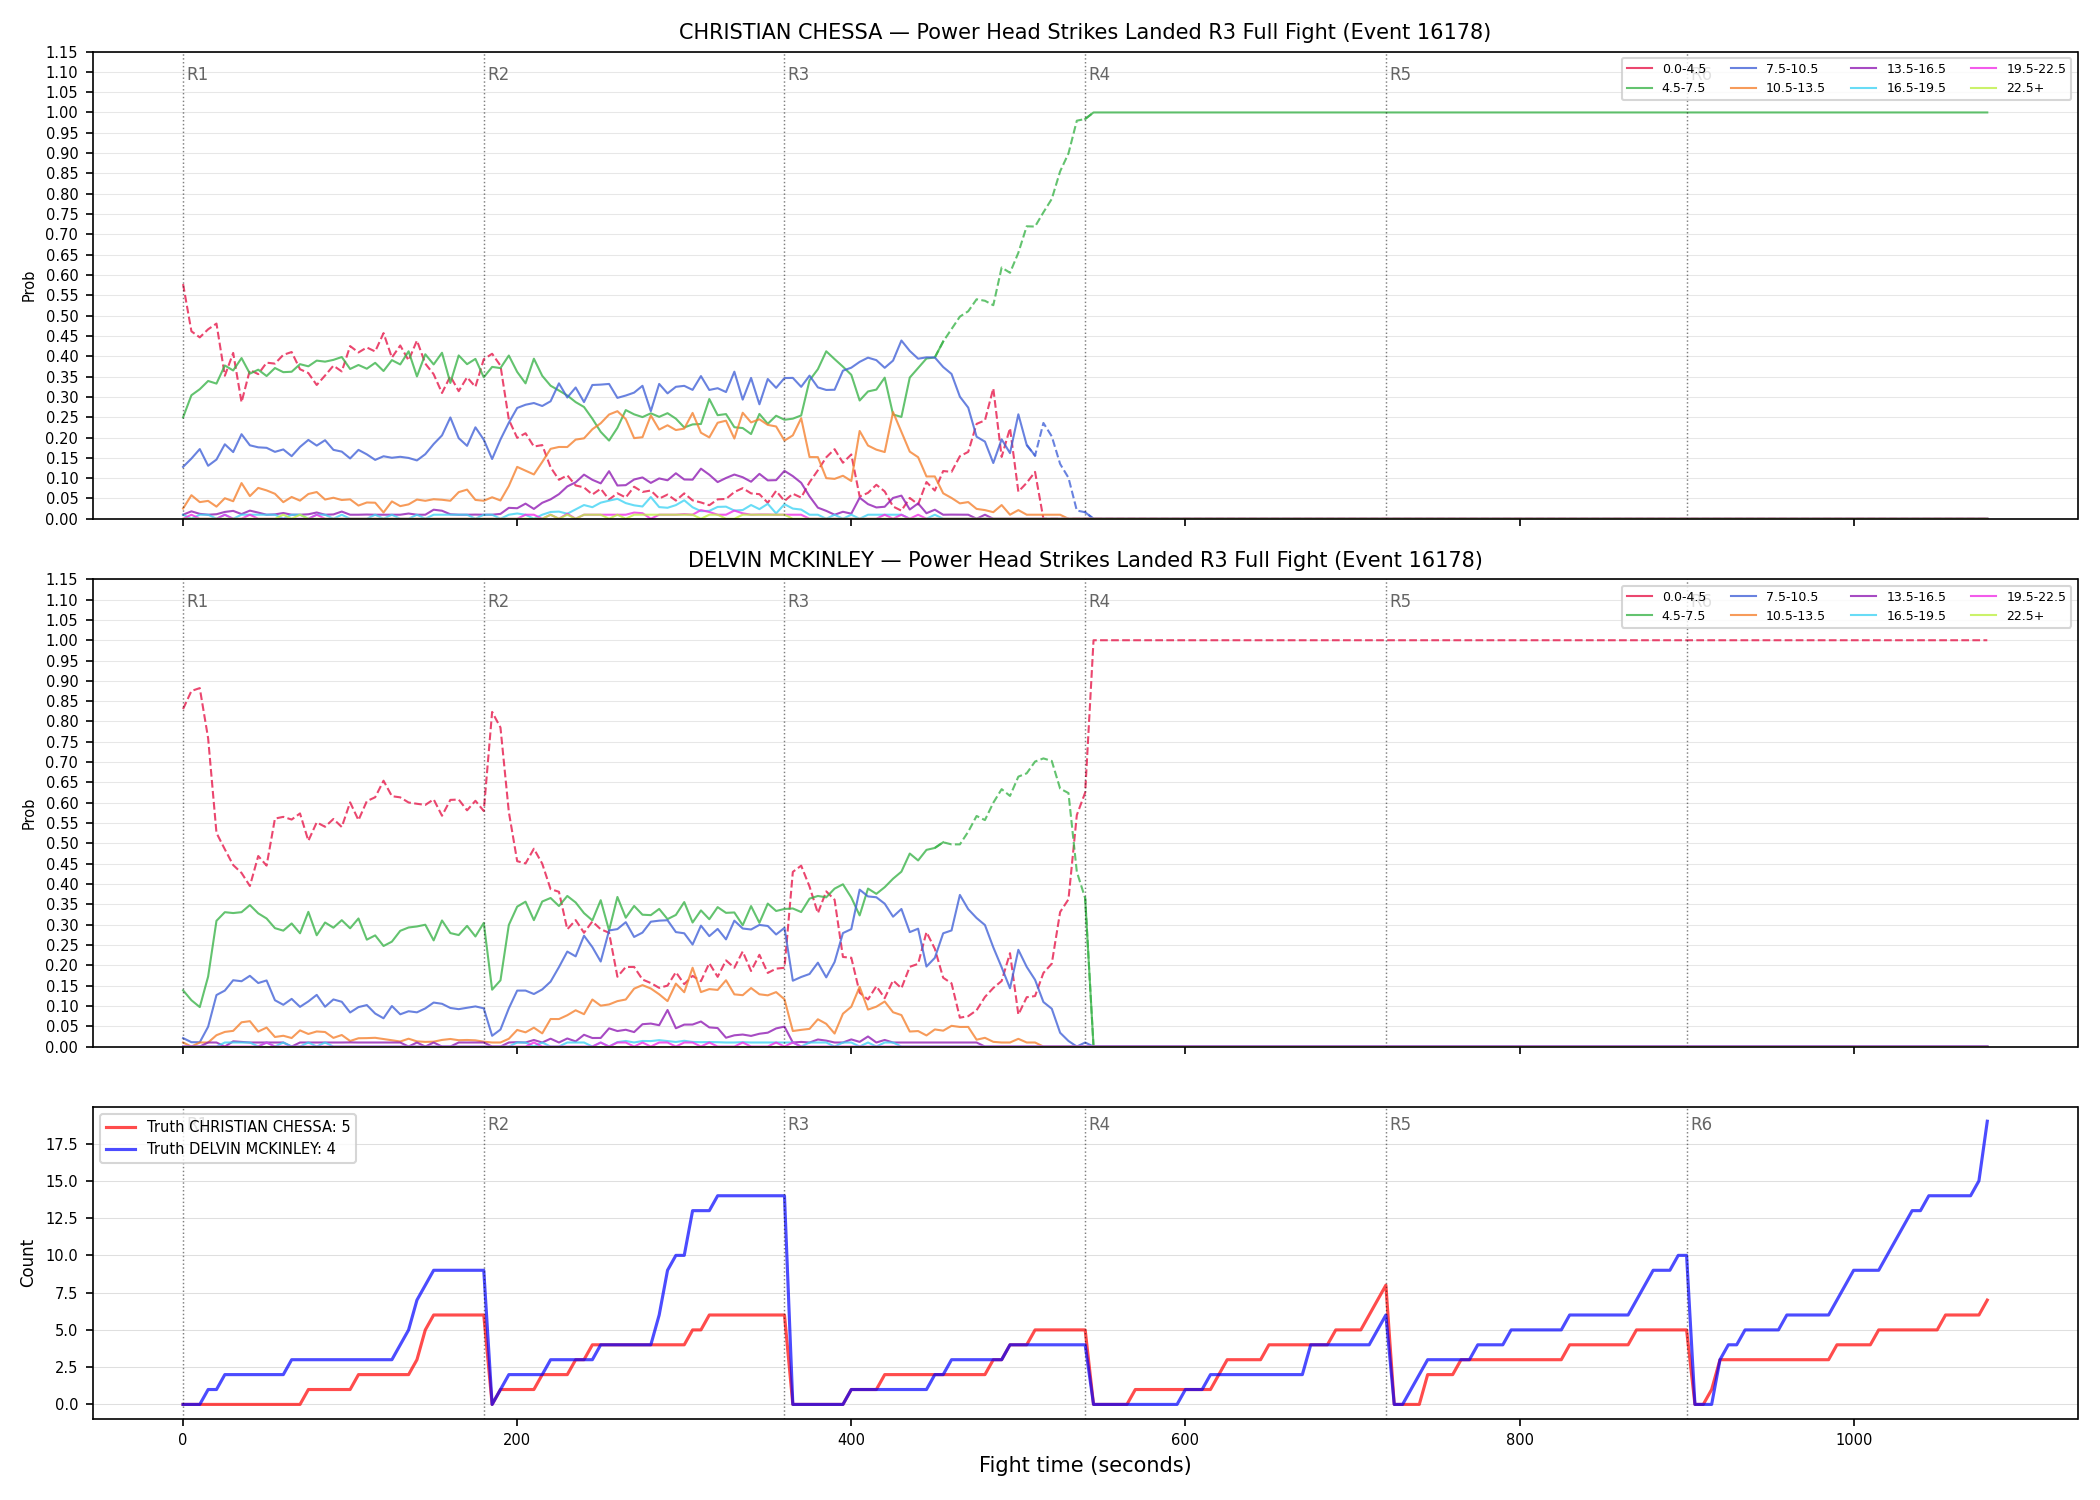2100x1500 pixels.
Task: Click the R6 label in the Count chart
Action: click(1701, 1124)
